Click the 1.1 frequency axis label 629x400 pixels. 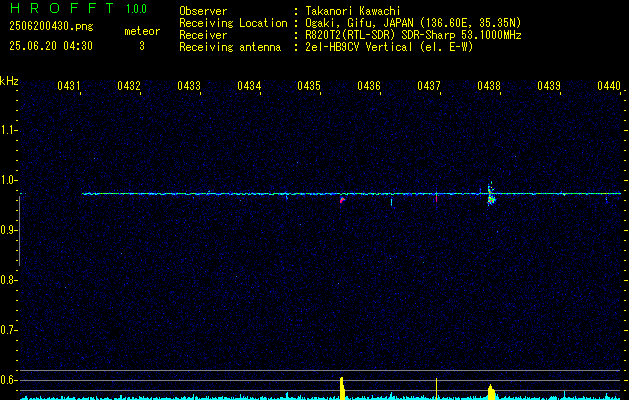point(8,130)
